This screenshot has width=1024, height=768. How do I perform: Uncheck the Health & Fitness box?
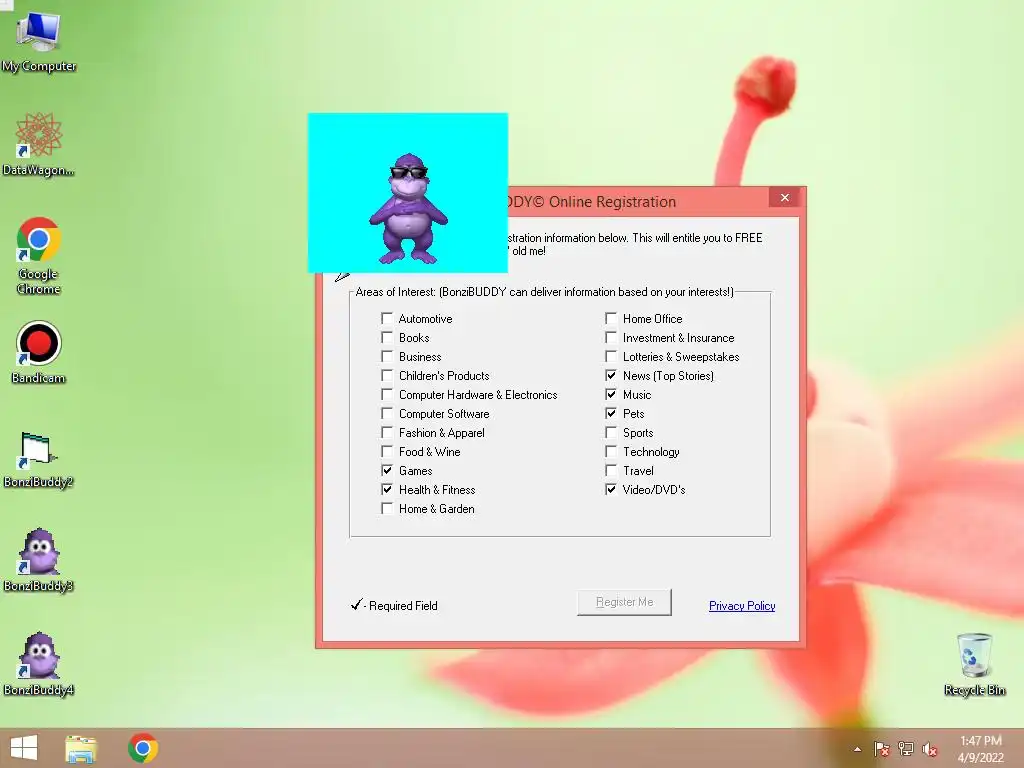click(387, 489)
